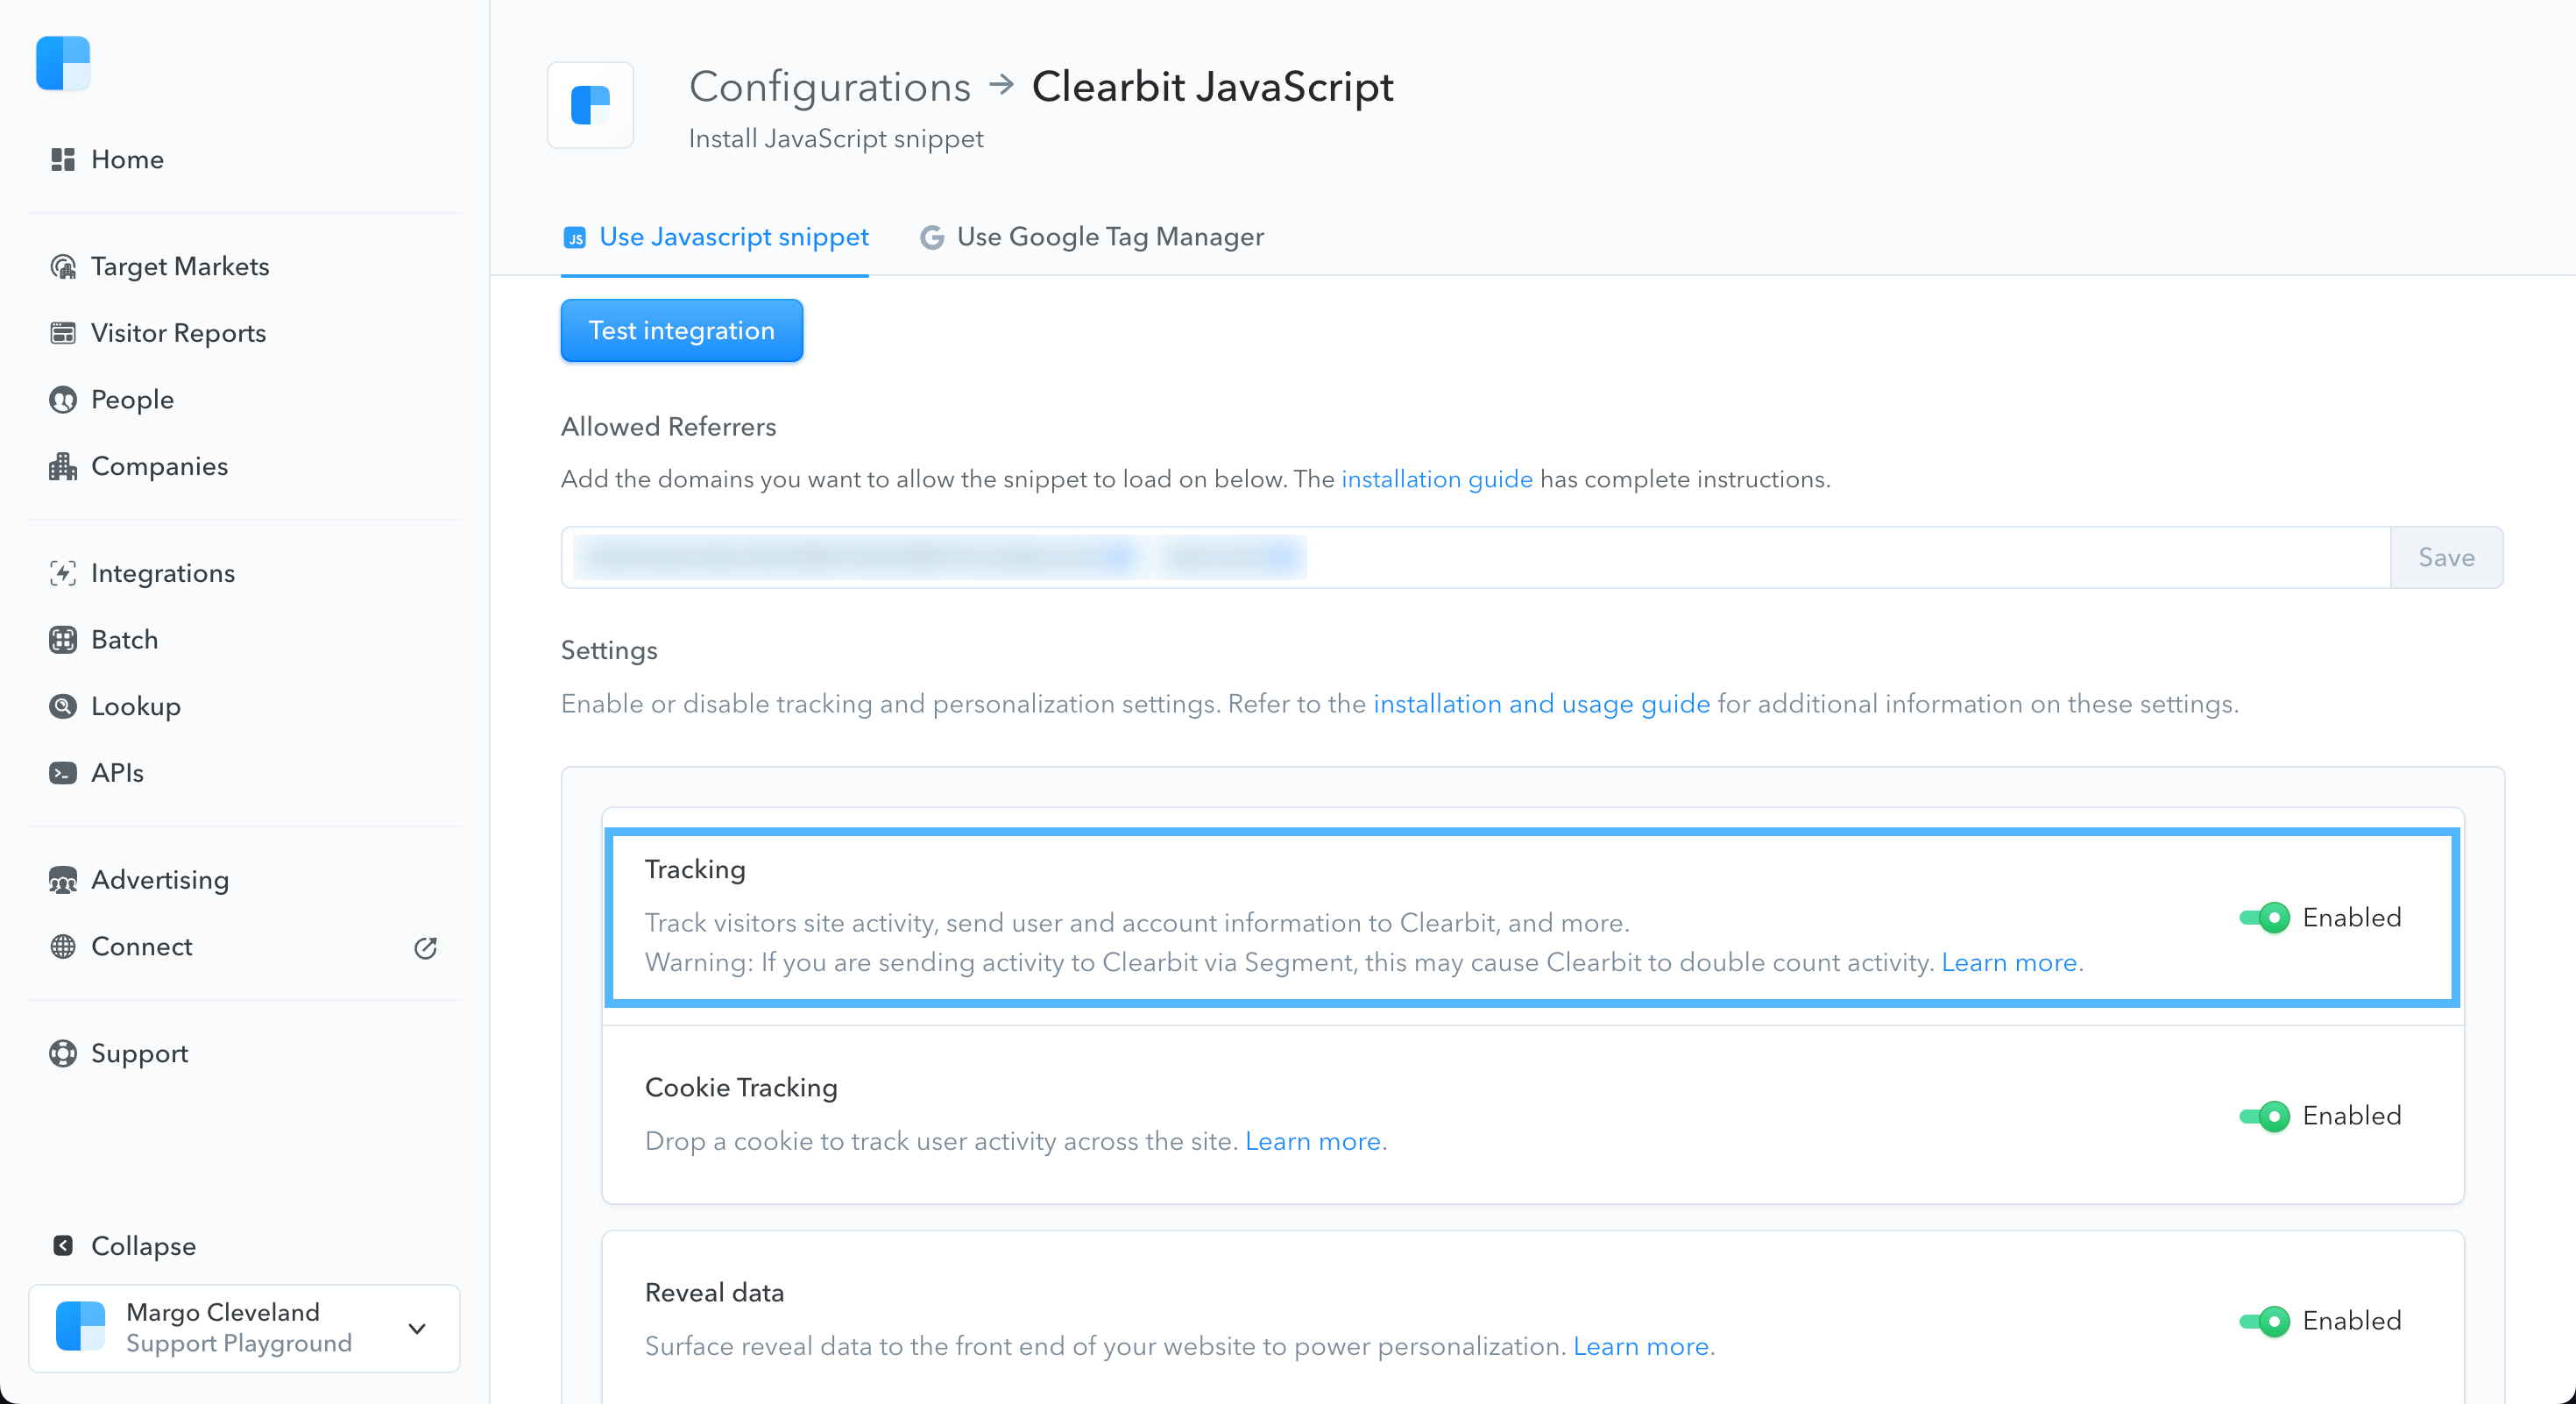The width and height of the screenshot is (2576, 1404).
Task: Click the Clearbit logo in sidebar
Action: pyautogui.click(x=63, y=63)
